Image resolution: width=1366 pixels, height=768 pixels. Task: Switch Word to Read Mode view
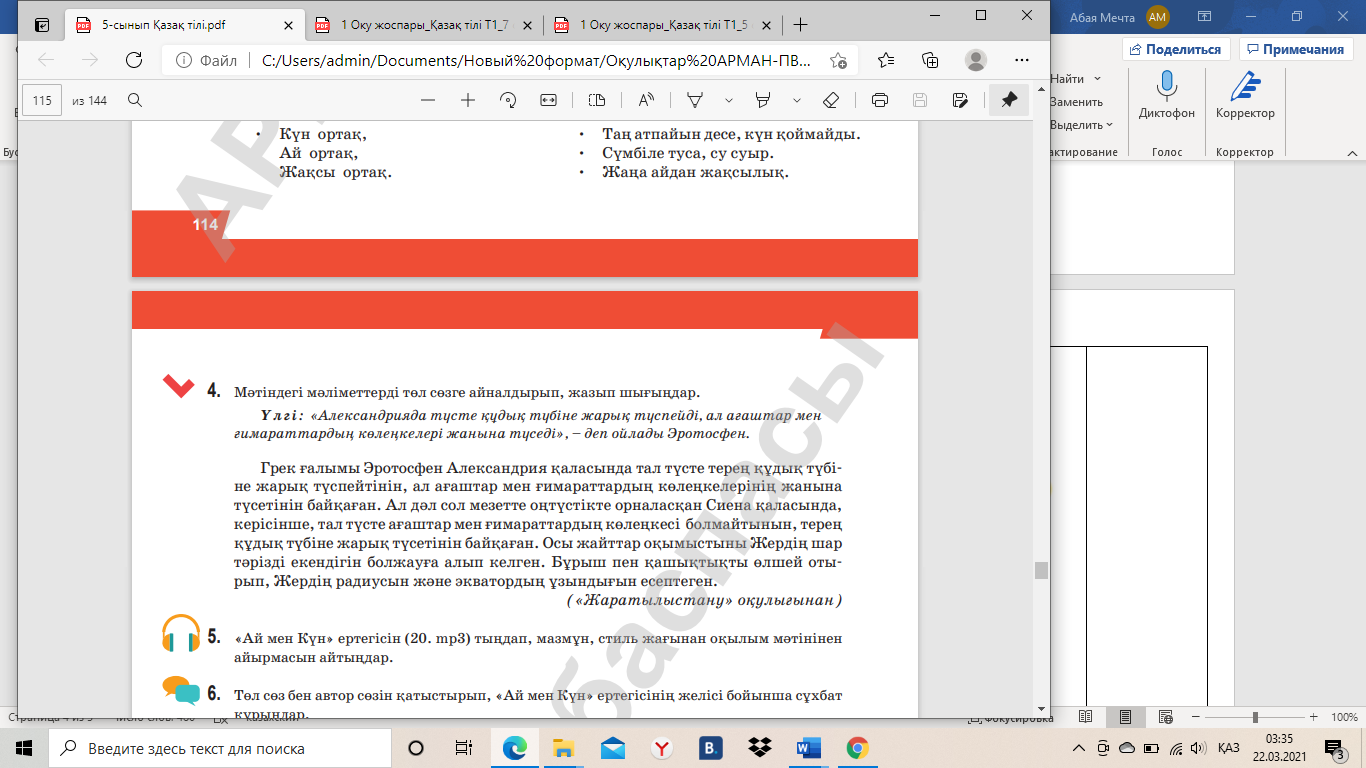point(1086,717)
